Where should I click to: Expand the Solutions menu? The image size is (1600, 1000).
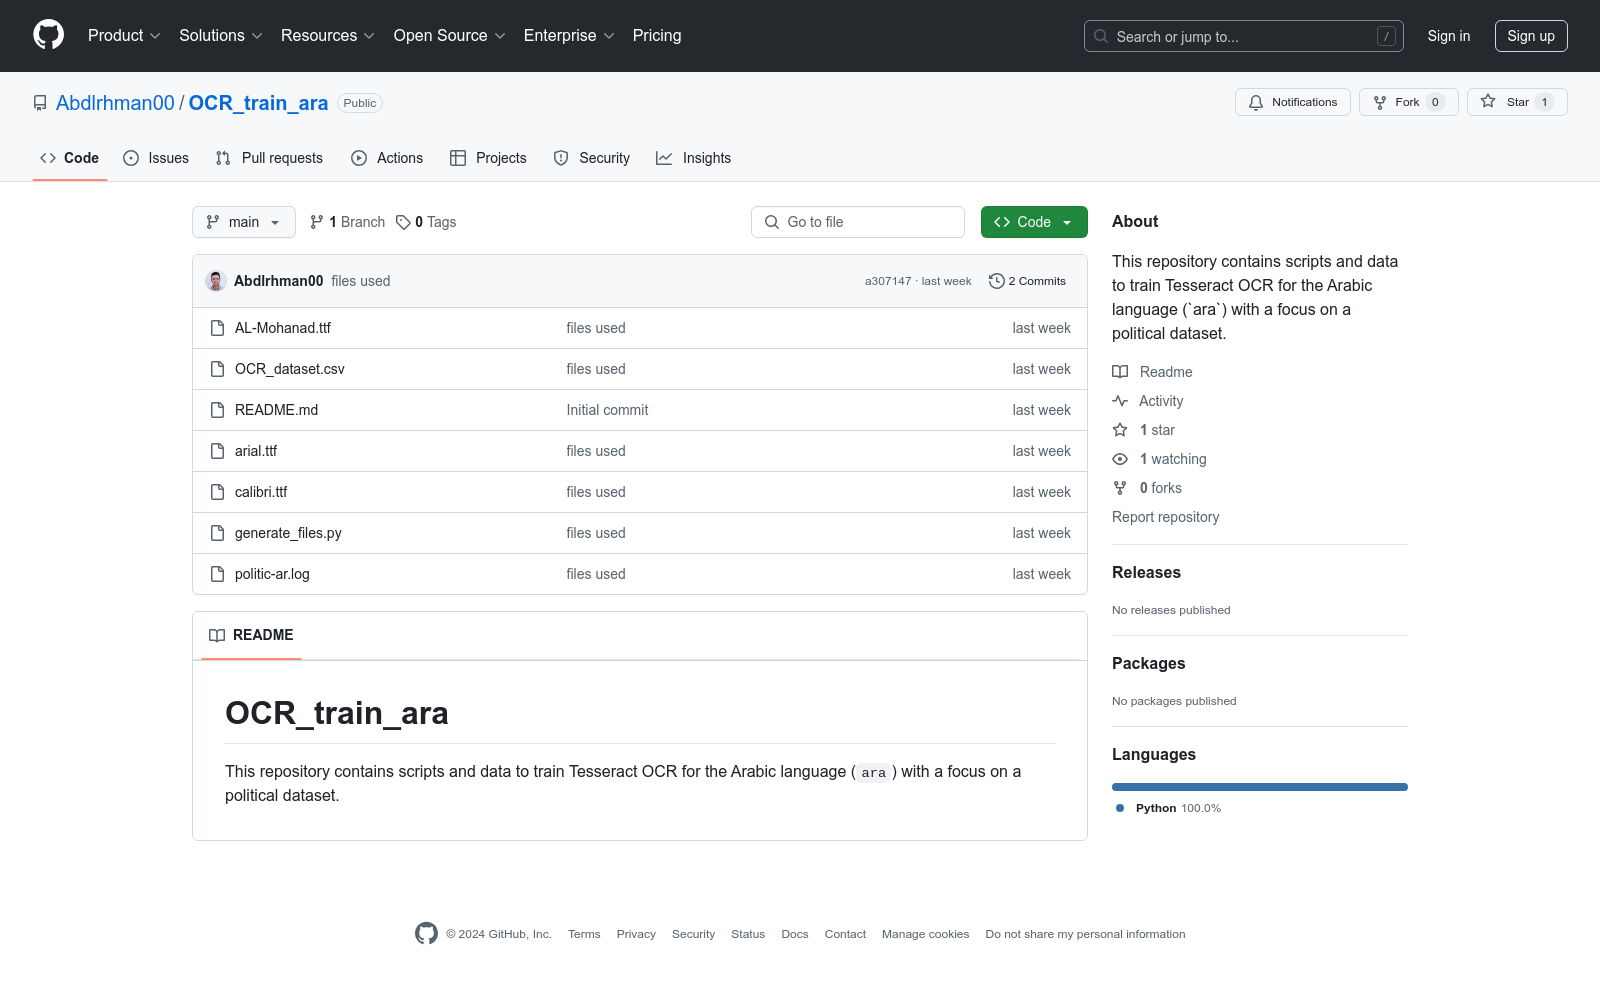(x=221, y=35)
